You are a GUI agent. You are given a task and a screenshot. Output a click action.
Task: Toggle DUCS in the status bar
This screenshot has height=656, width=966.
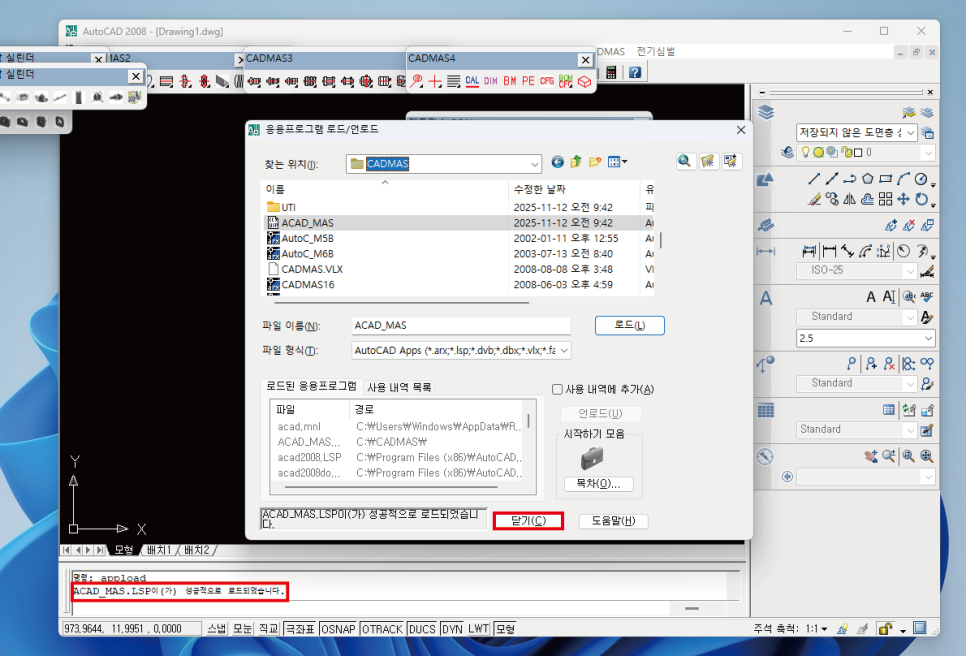tap(422, 629)
